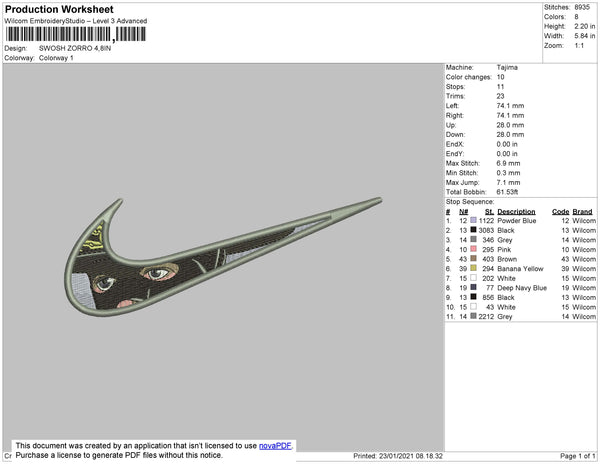600x464 pixels.
Task: Click the Pink color swatch in row 4
Action: 473,249
